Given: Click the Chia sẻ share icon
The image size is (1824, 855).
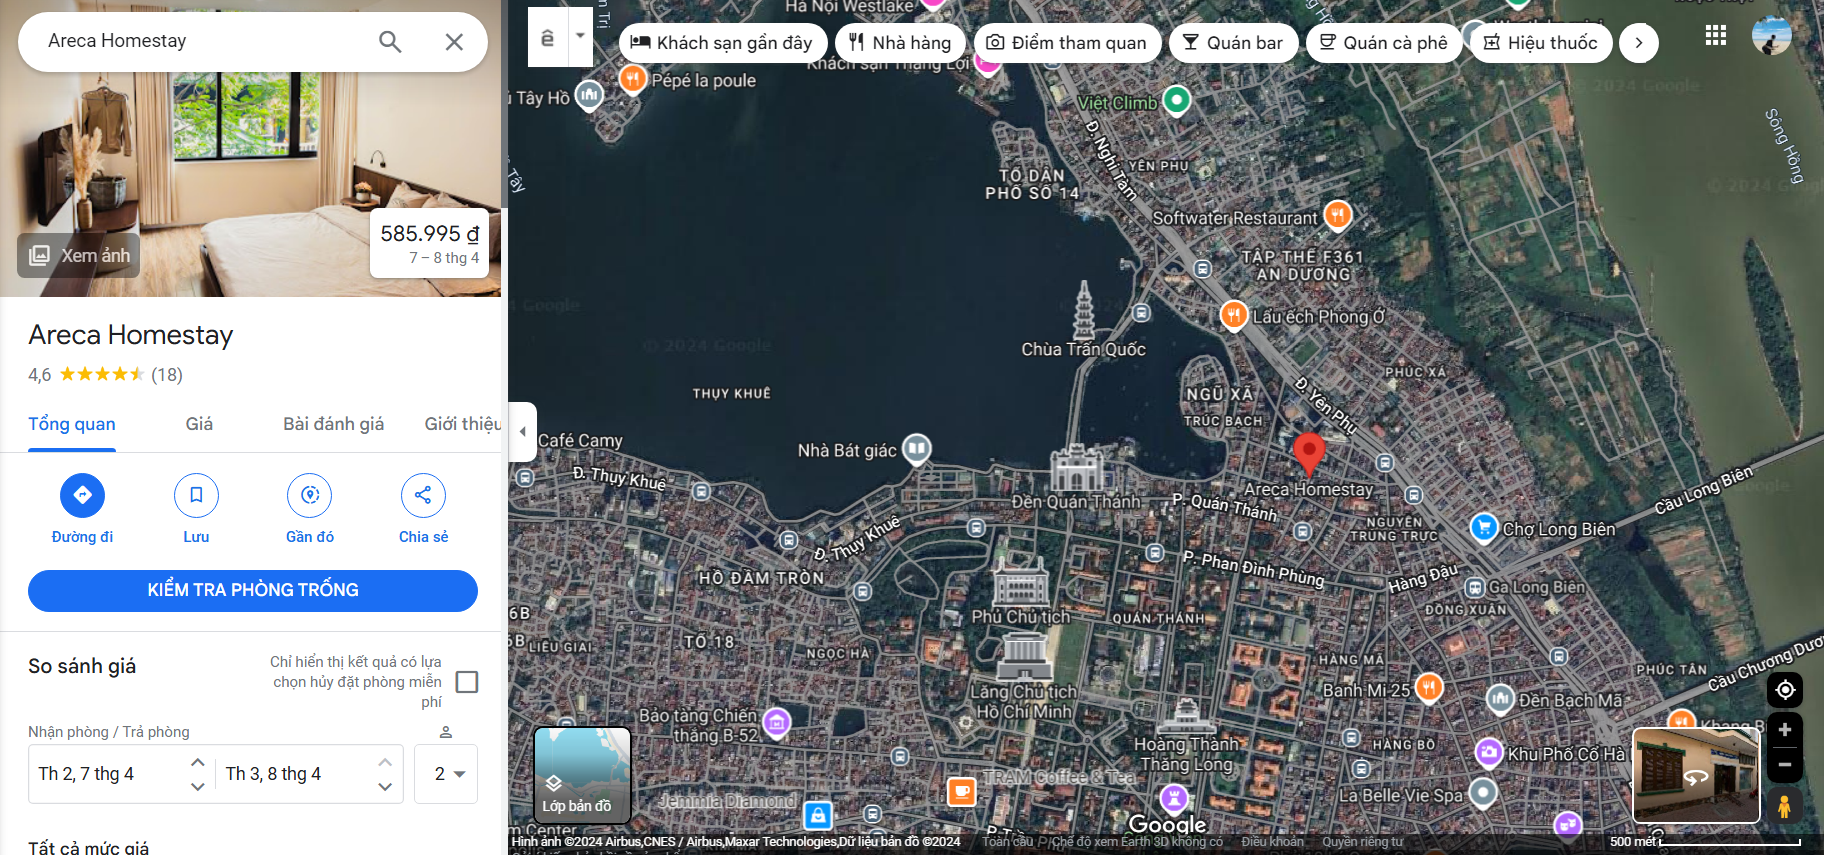Looking at the screenshot, I should pos(423,495).
